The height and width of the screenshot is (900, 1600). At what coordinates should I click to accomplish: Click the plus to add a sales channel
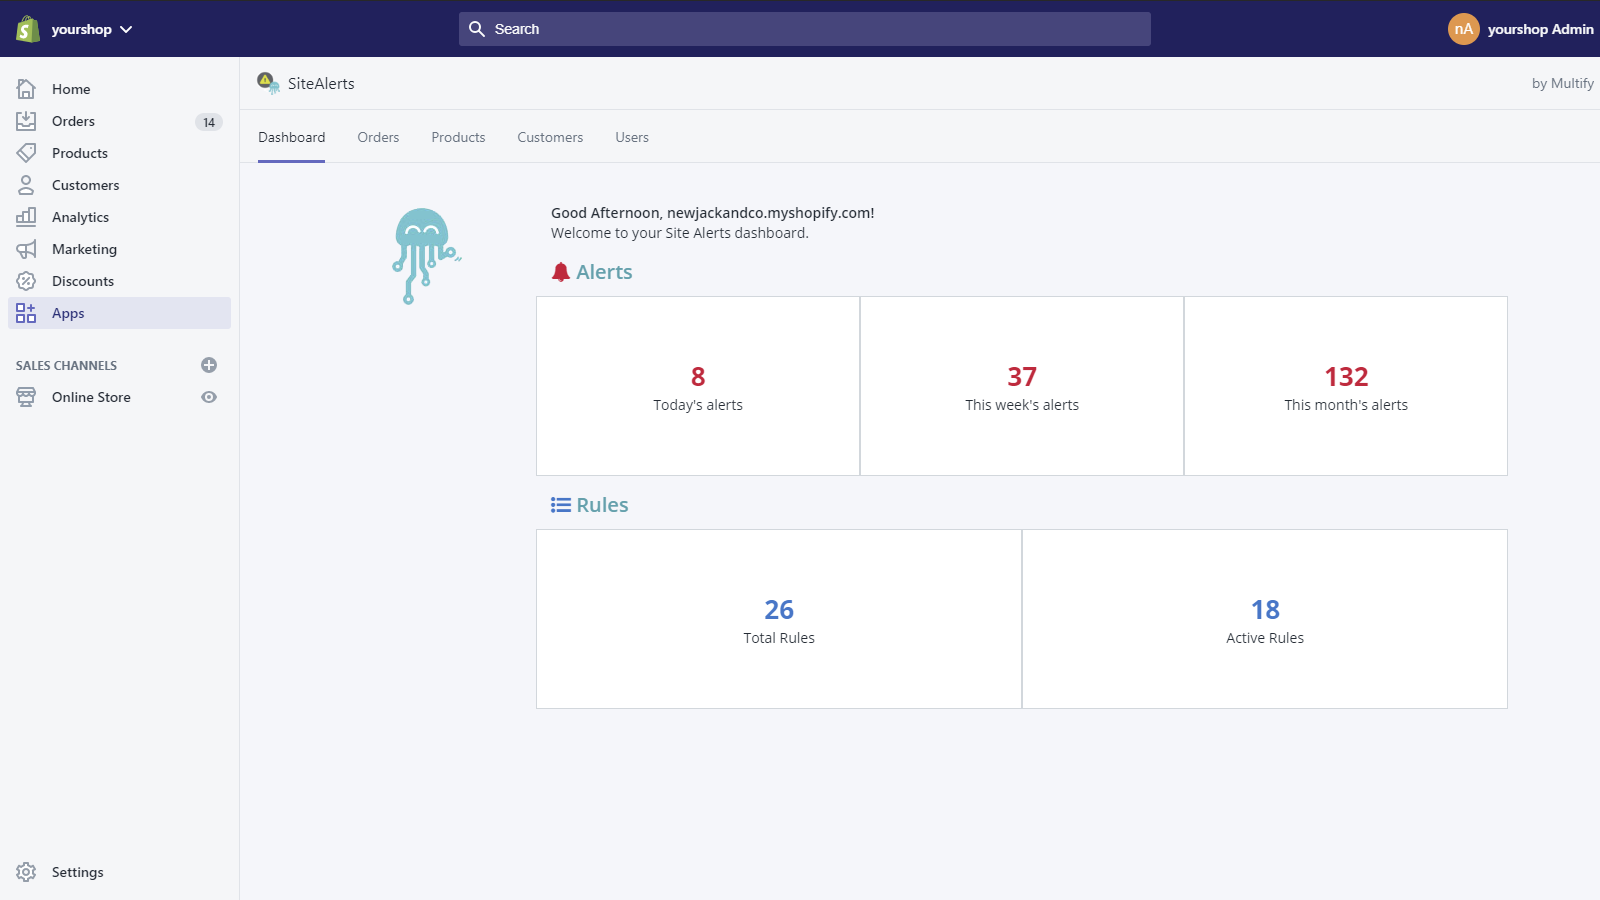(x=208, y=365)
